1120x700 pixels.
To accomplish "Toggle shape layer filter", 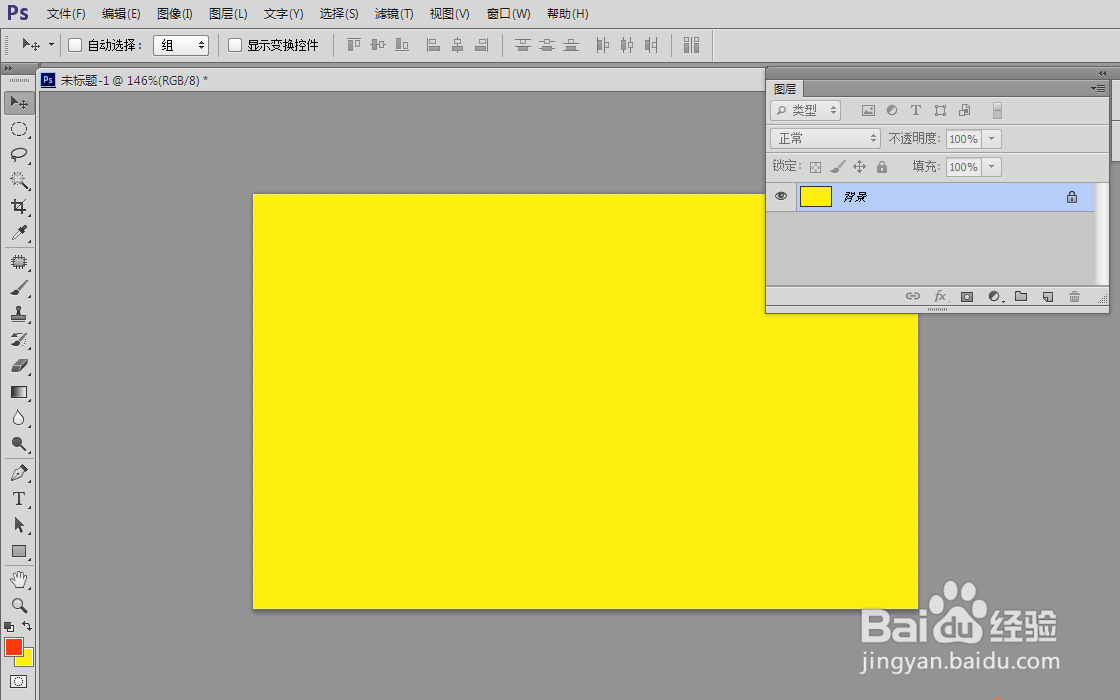I will (x=940, y=110).
